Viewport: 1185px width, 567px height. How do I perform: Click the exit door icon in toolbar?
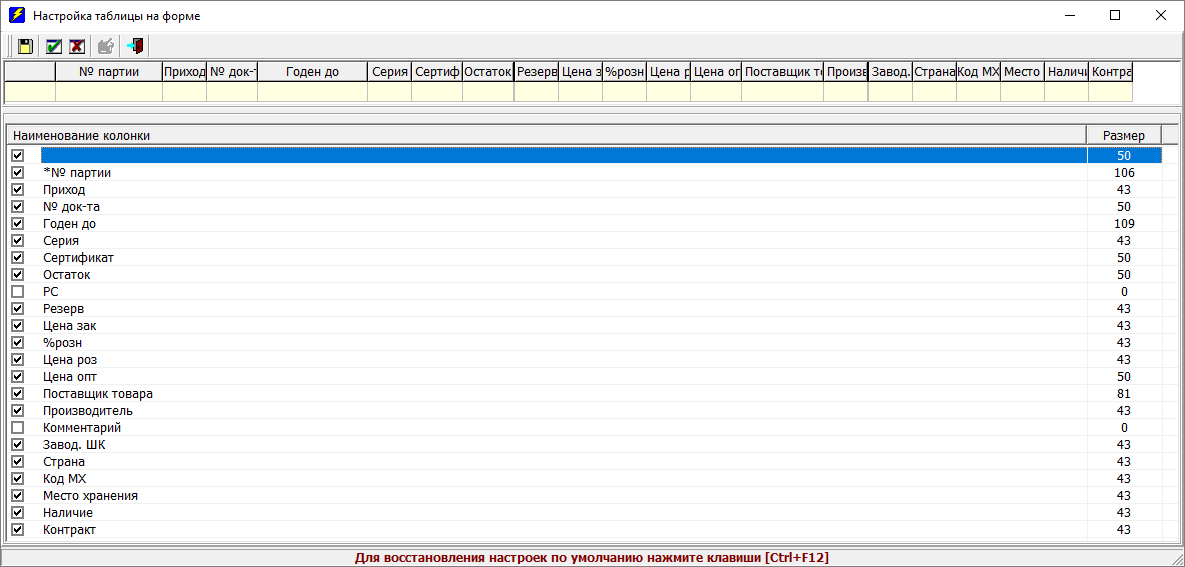136,46
